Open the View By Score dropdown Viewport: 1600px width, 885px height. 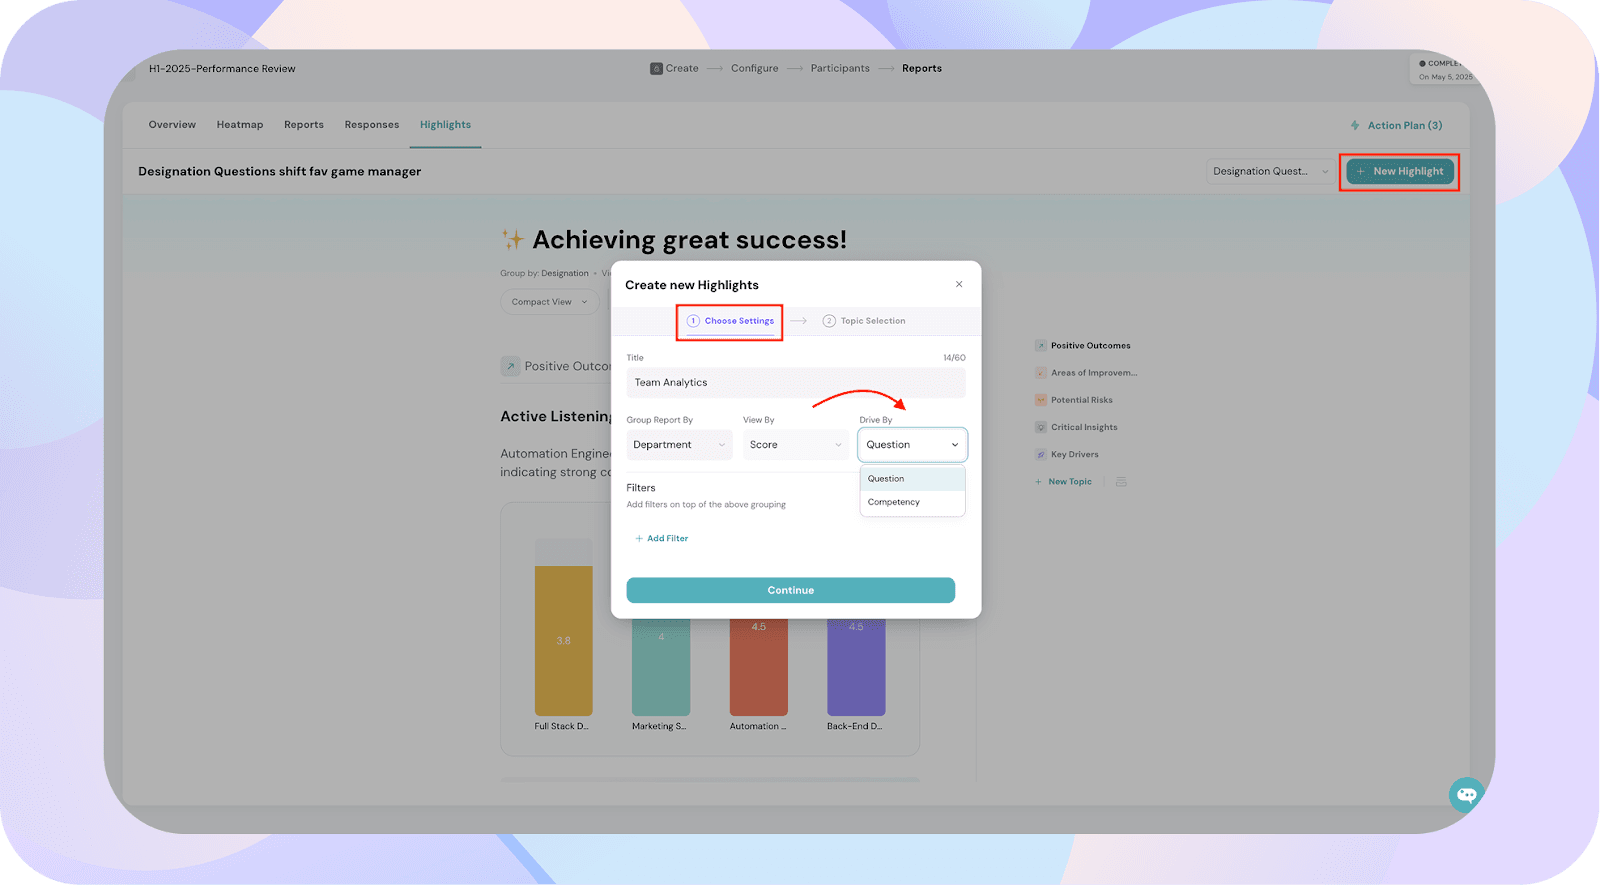click(x=796, y=445)
